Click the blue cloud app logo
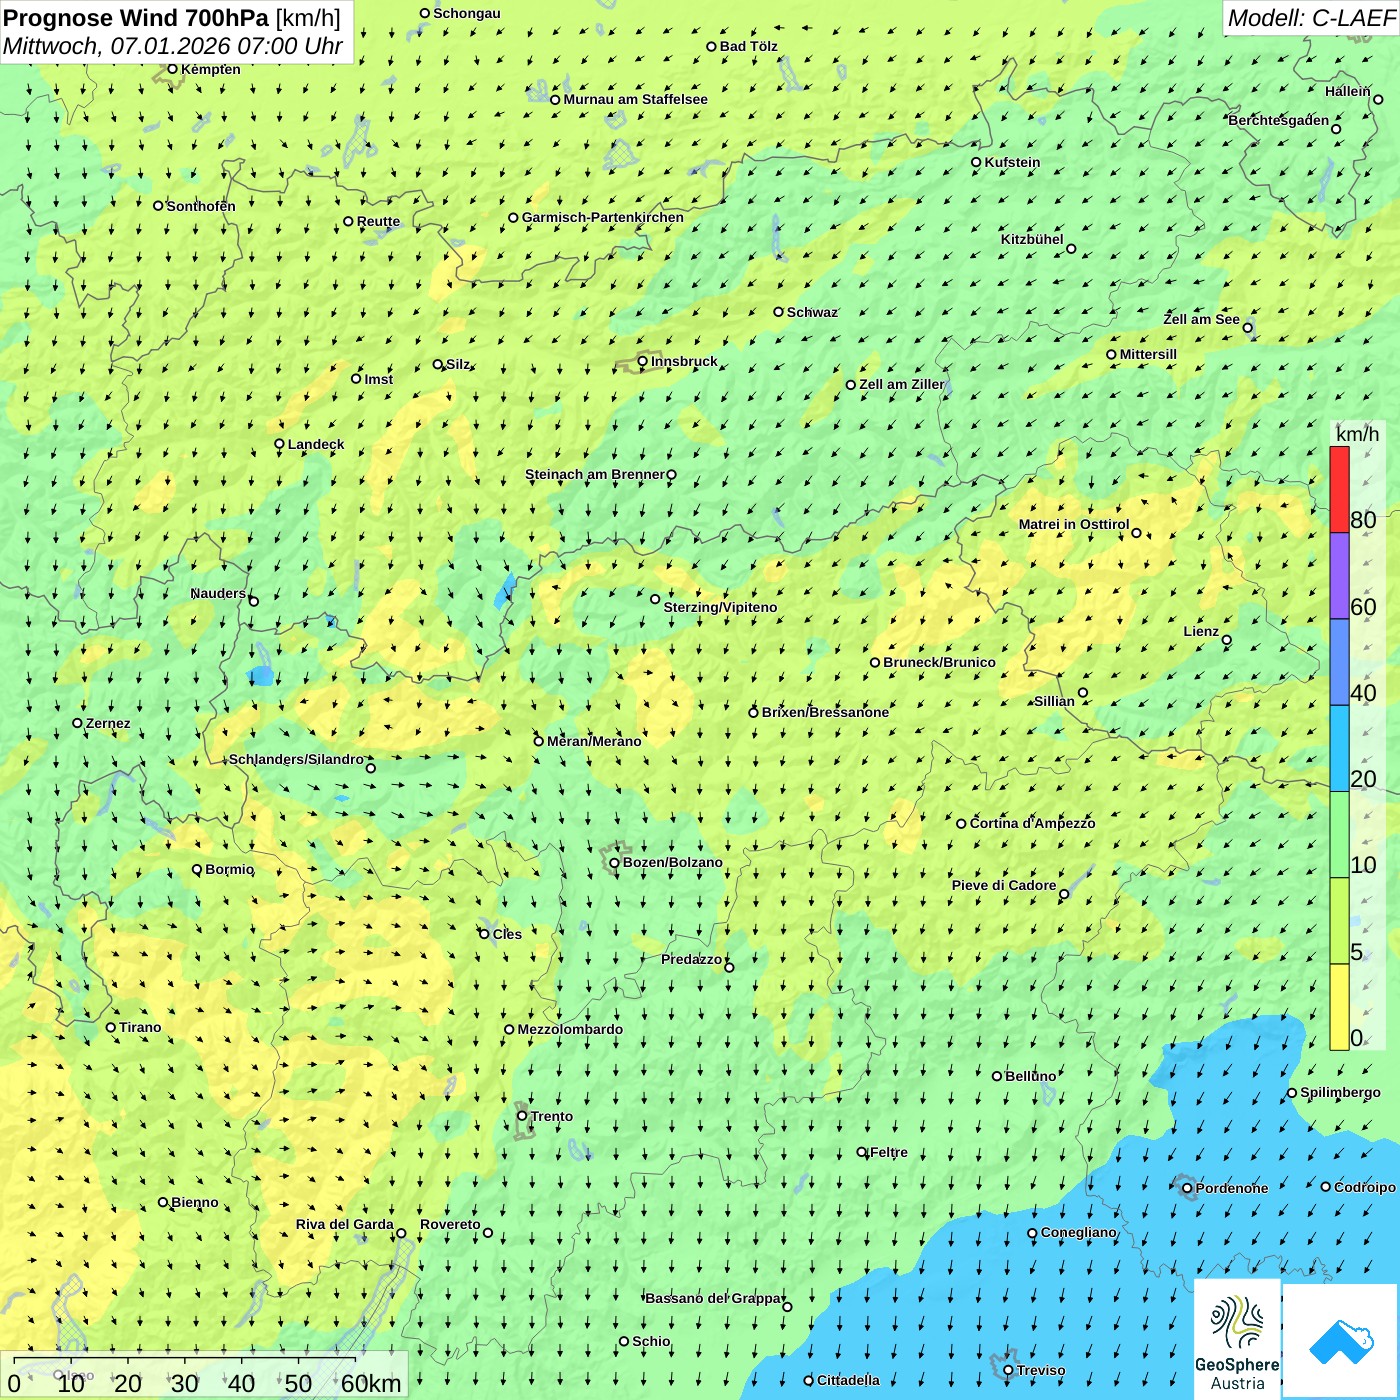This screenshot has width=1400, height=1400. 1341,1341
